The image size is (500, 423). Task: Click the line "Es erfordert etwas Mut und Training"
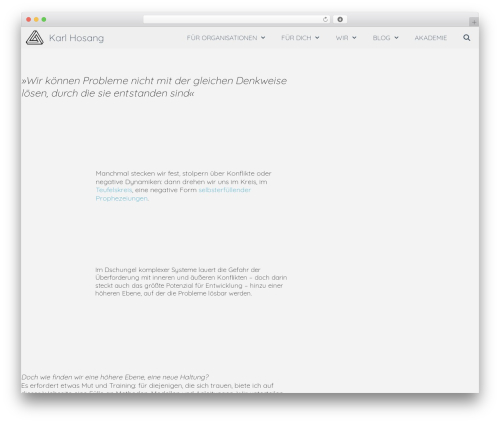point(147,385)
